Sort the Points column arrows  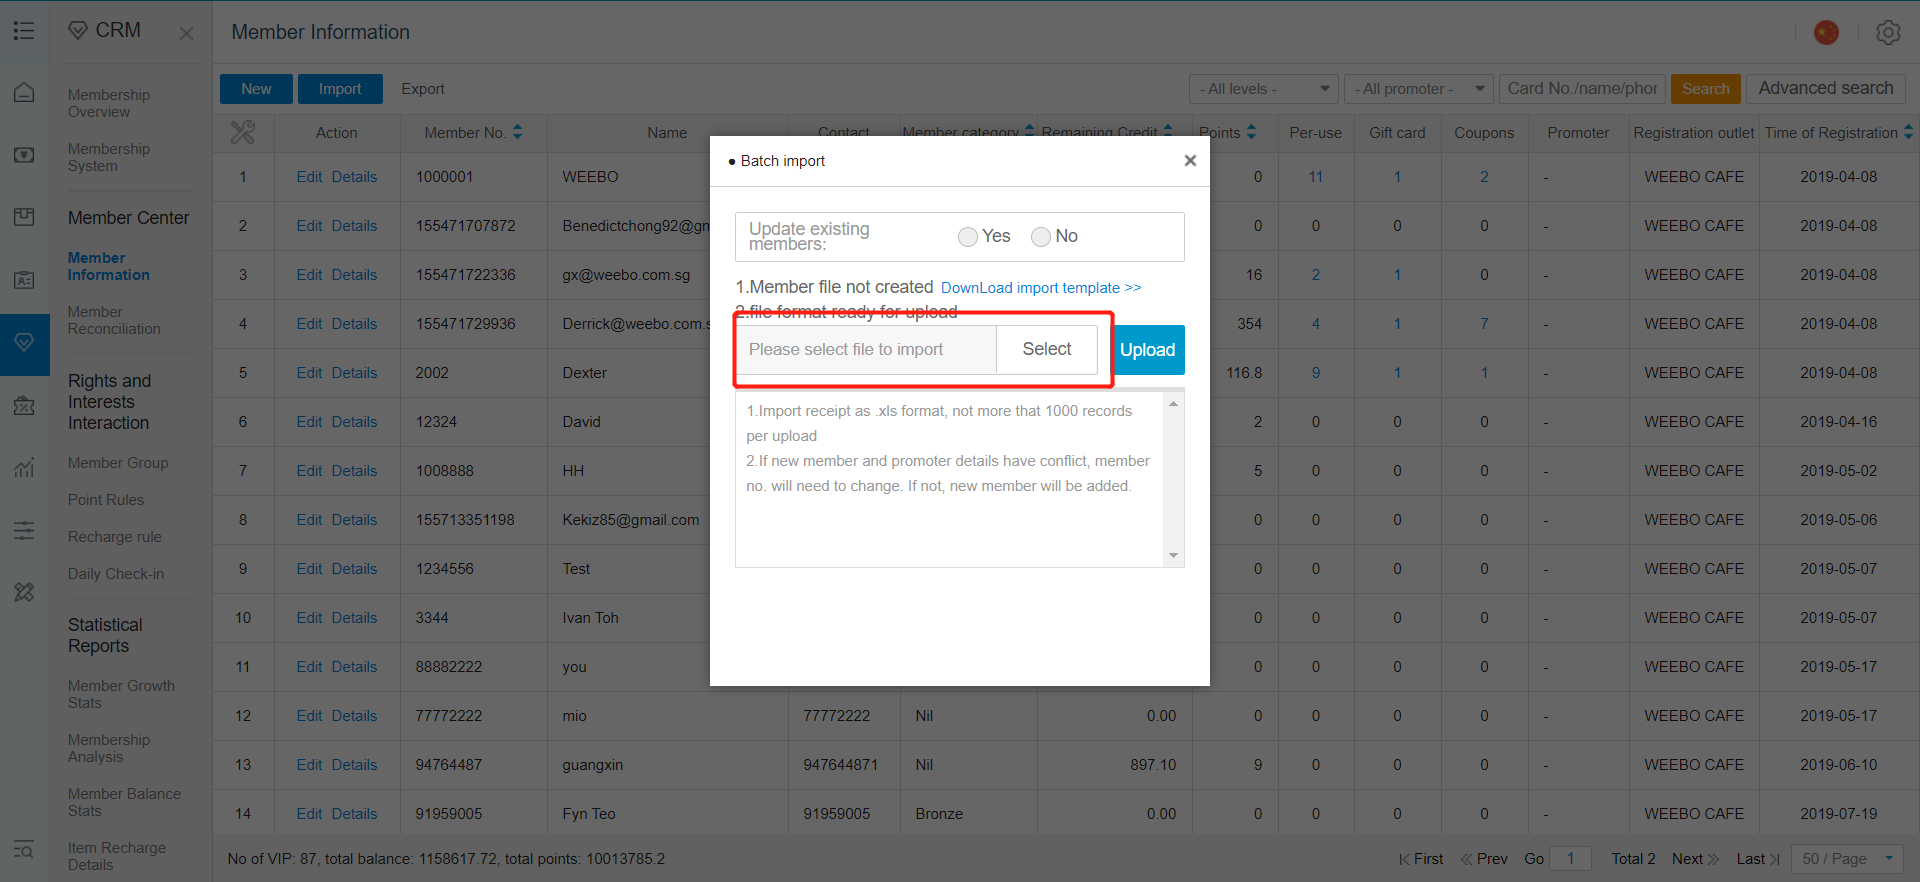pos(1252,132)
